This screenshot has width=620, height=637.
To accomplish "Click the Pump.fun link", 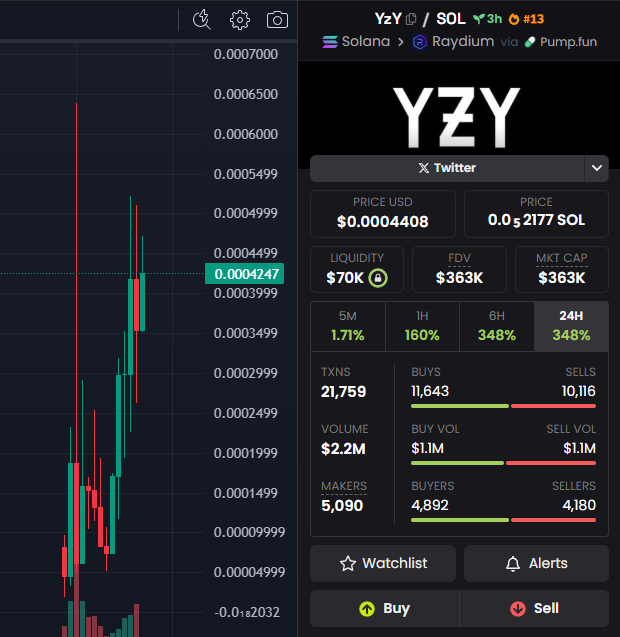I will coord(561,42).
